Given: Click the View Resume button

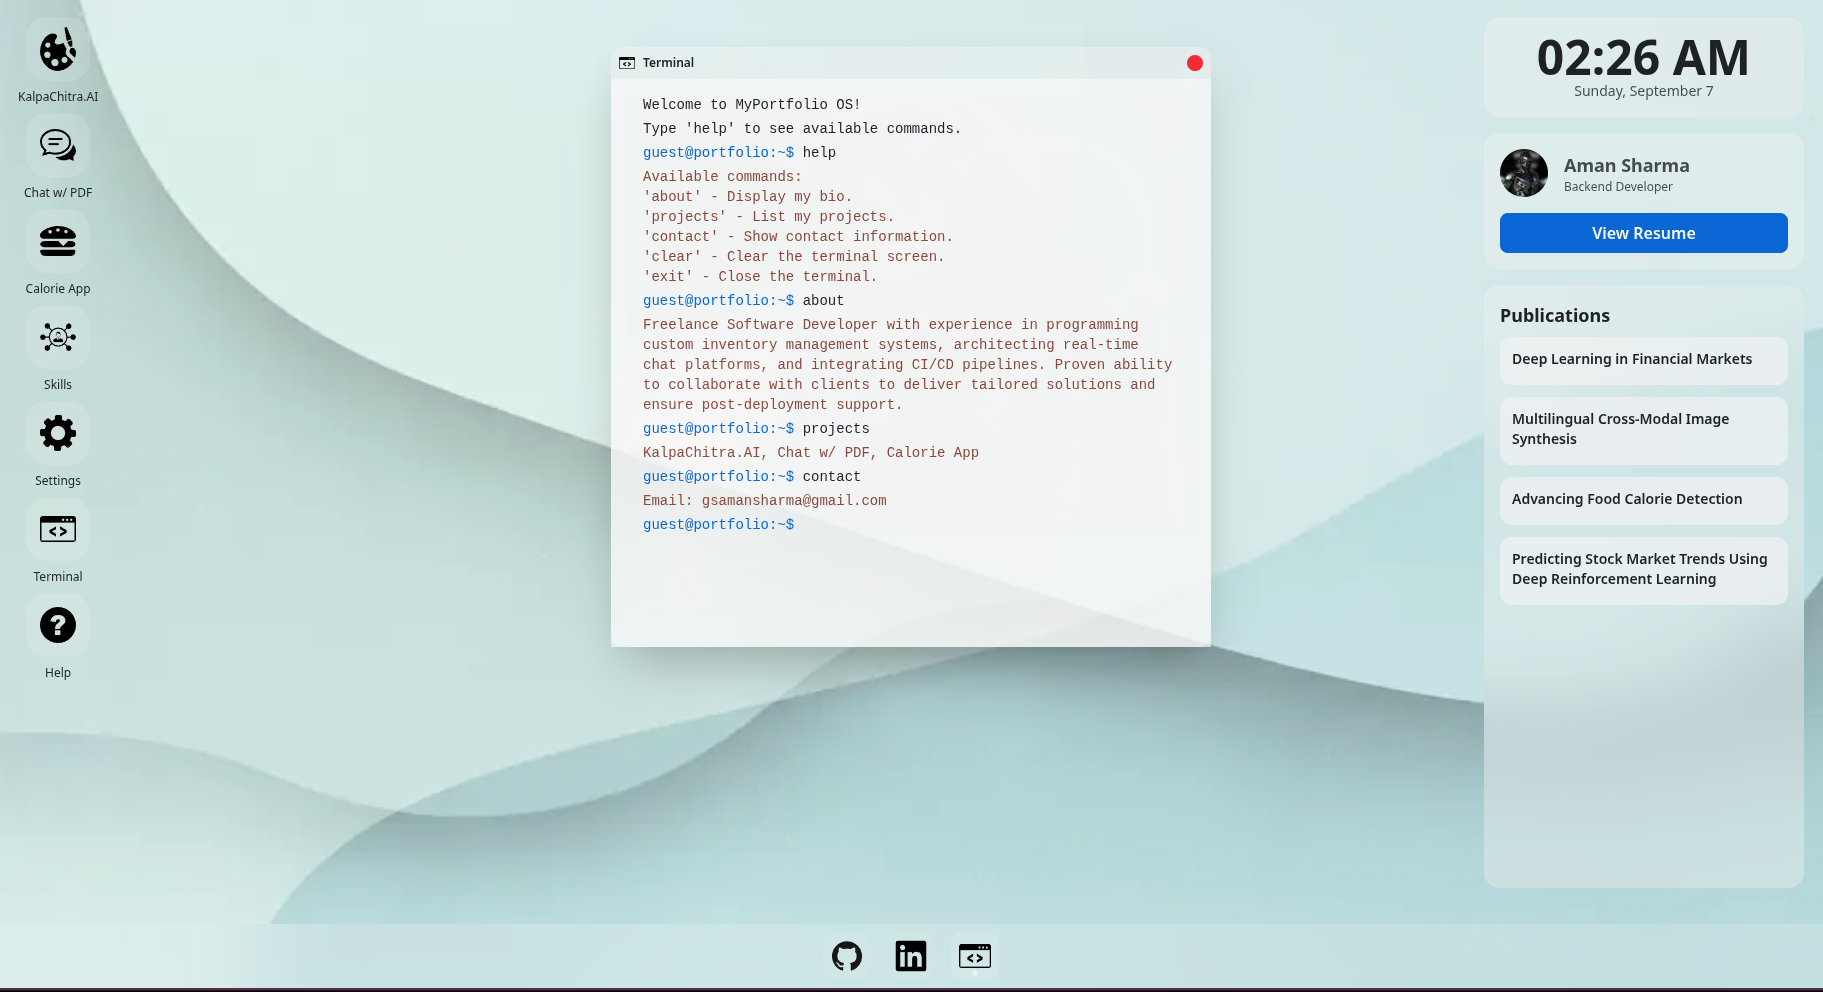Looking at the screenshot, I should (1643, 233).
